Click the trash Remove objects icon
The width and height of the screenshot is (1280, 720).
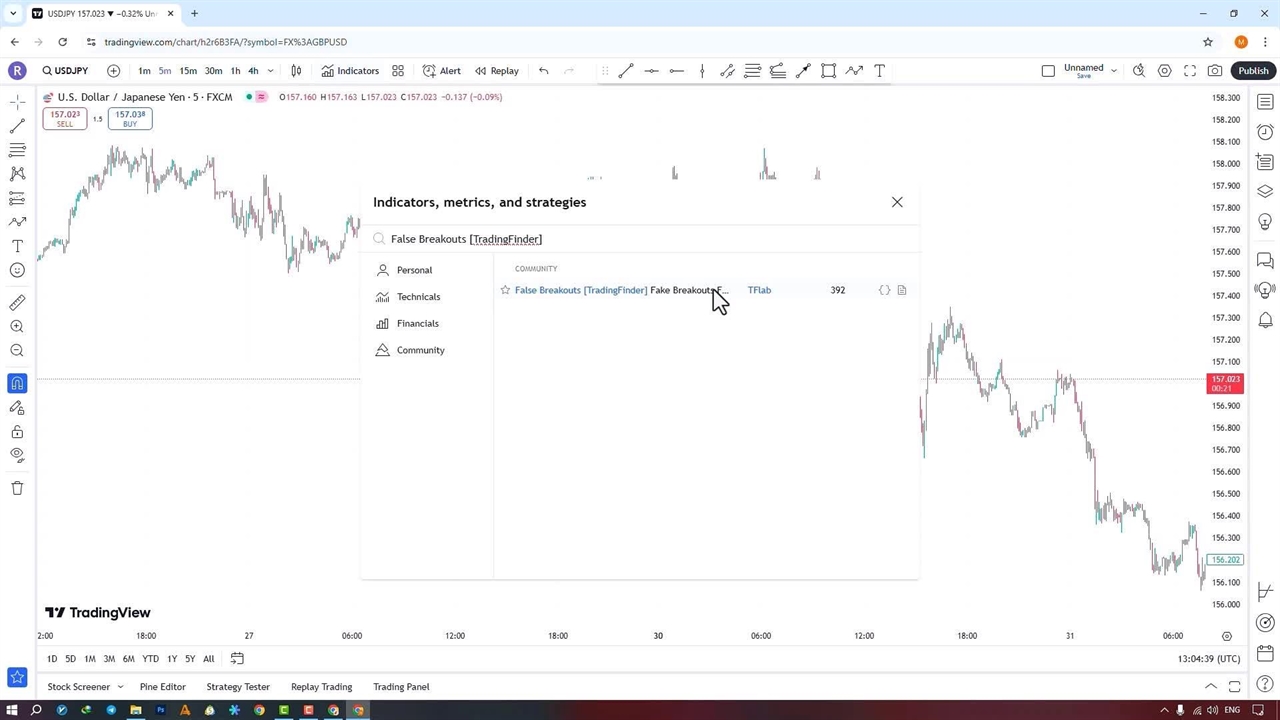coord(17,488)
